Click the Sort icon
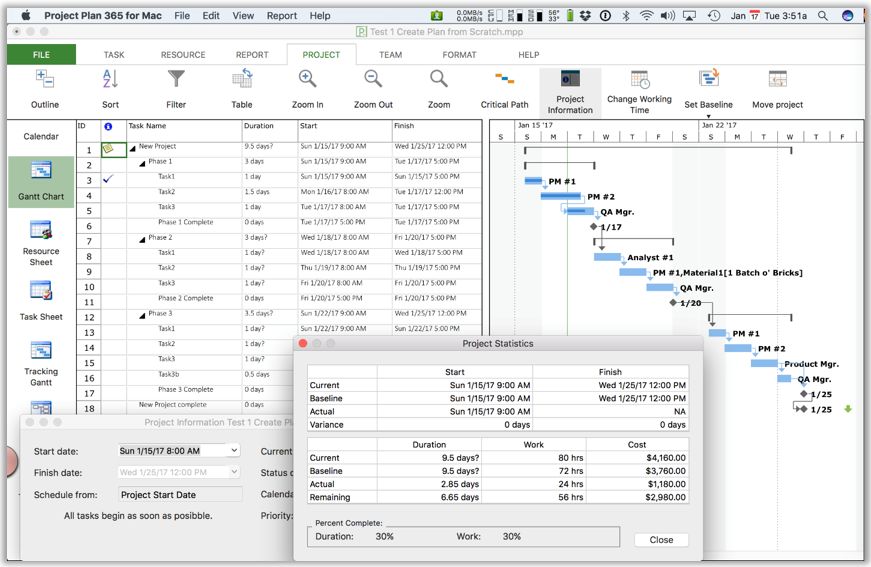The image size is (871, 567). point(110,79)
